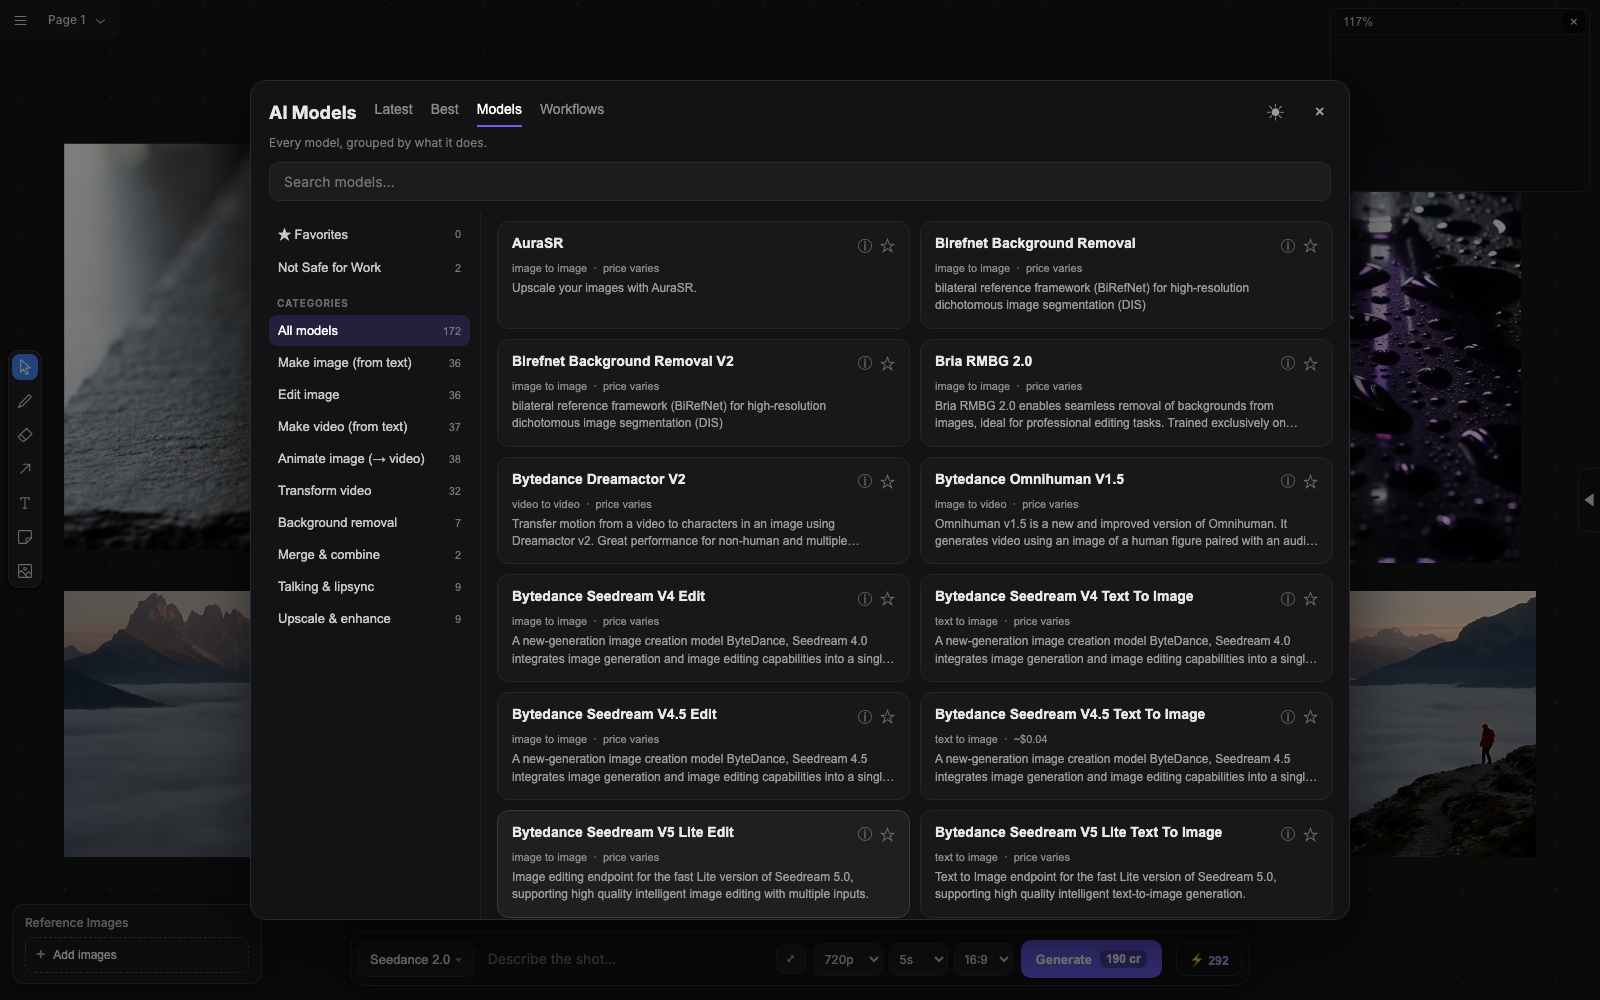Favorite Birefnet Background Removal V2
Screen dimensions: 1600x1000
887,364
